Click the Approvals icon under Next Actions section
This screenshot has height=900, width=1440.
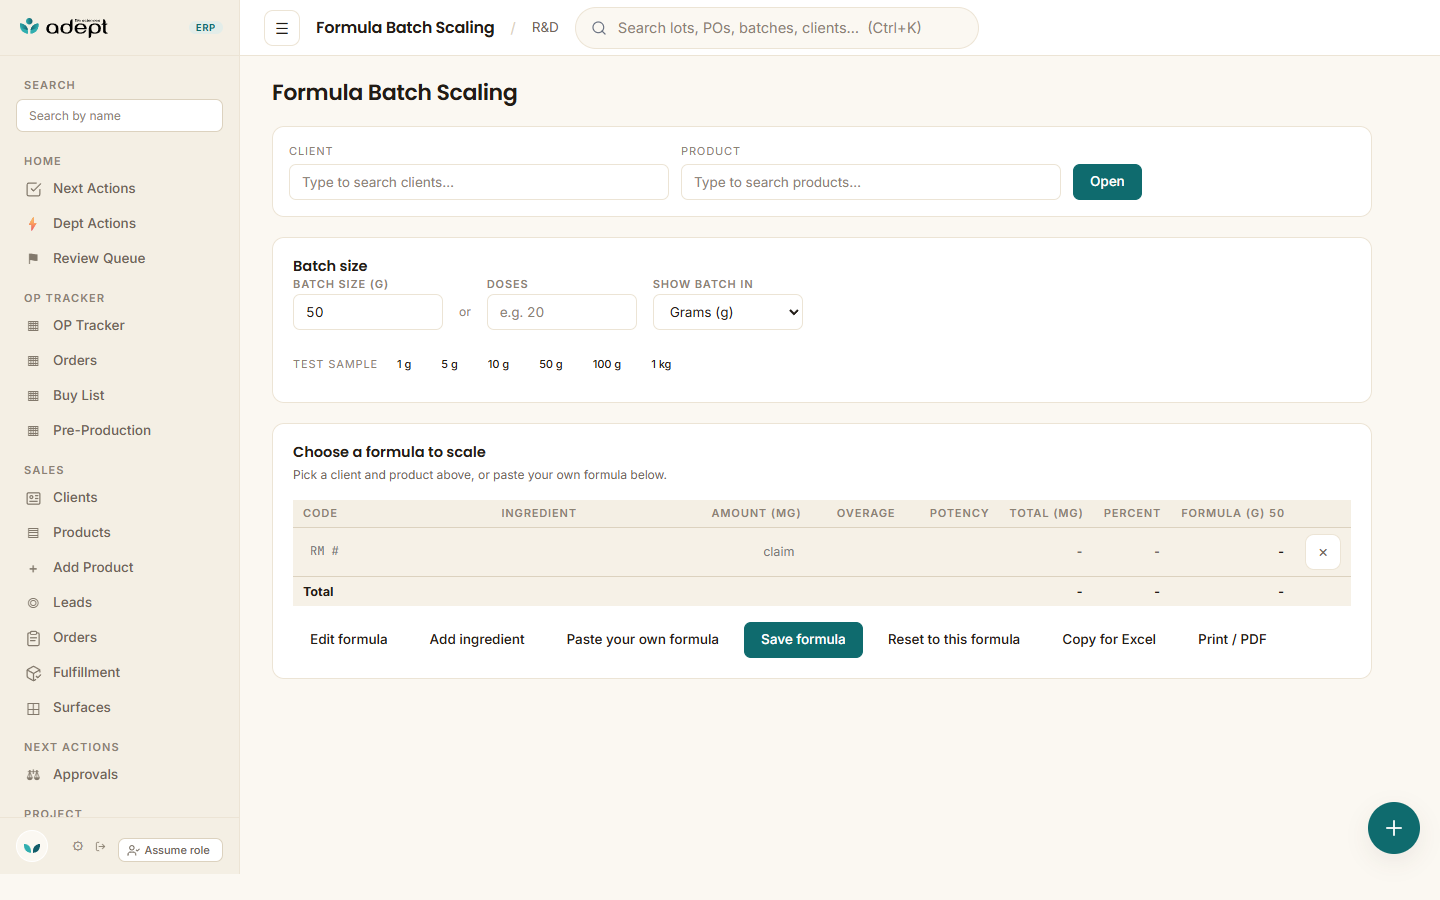click(33, 775)
